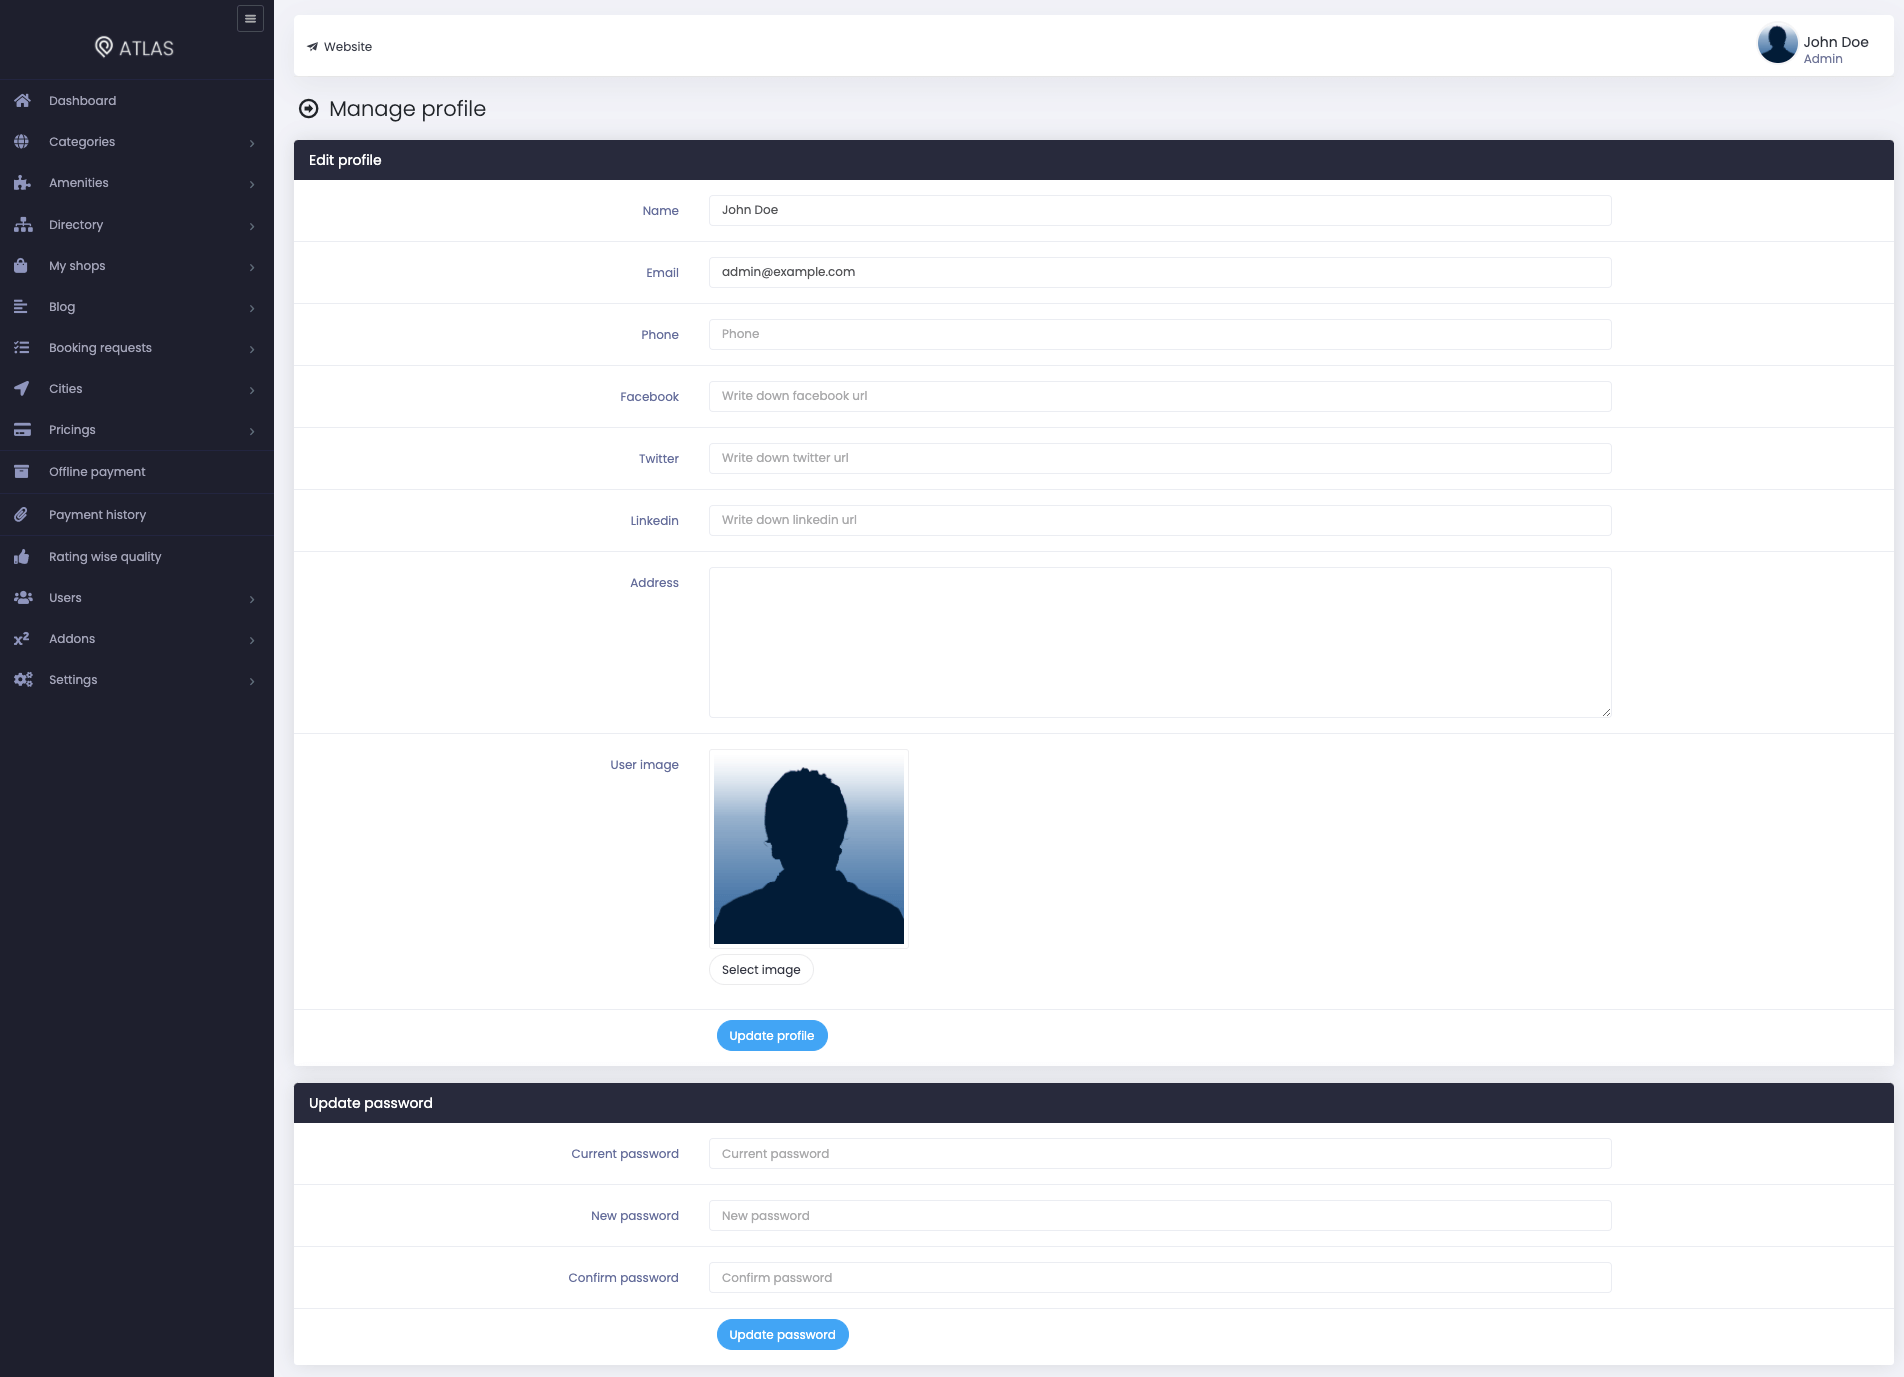The height and width of the screenshot is (1377, 1904).
Task: Click the Payment history paperclip icon
Action: pos(21,514)
